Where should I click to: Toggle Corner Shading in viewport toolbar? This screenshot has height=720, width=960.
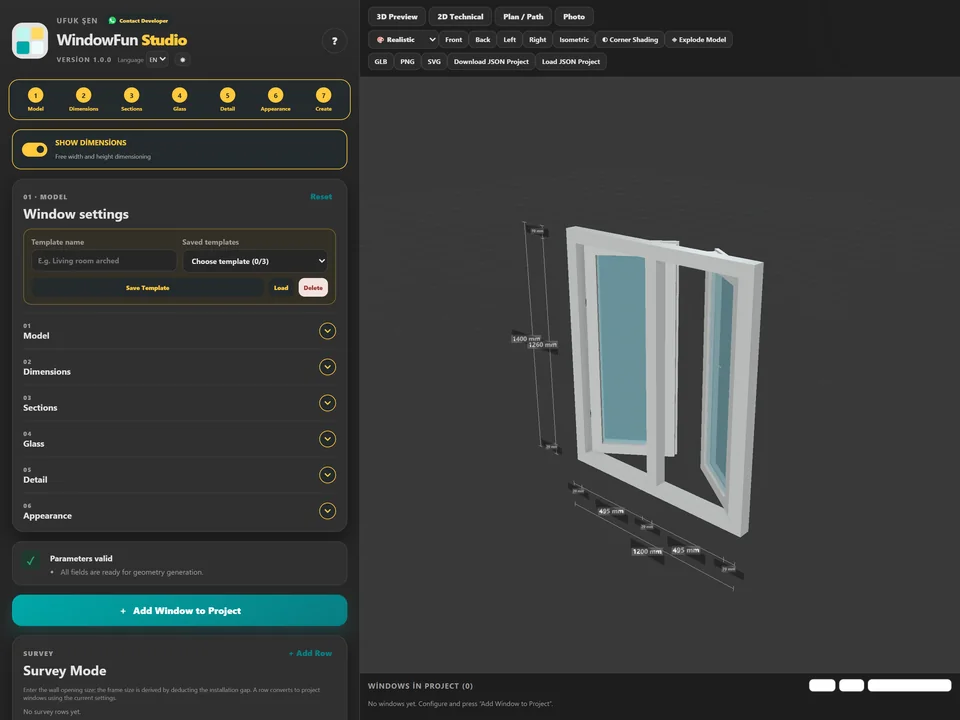(x=630, y=40)
